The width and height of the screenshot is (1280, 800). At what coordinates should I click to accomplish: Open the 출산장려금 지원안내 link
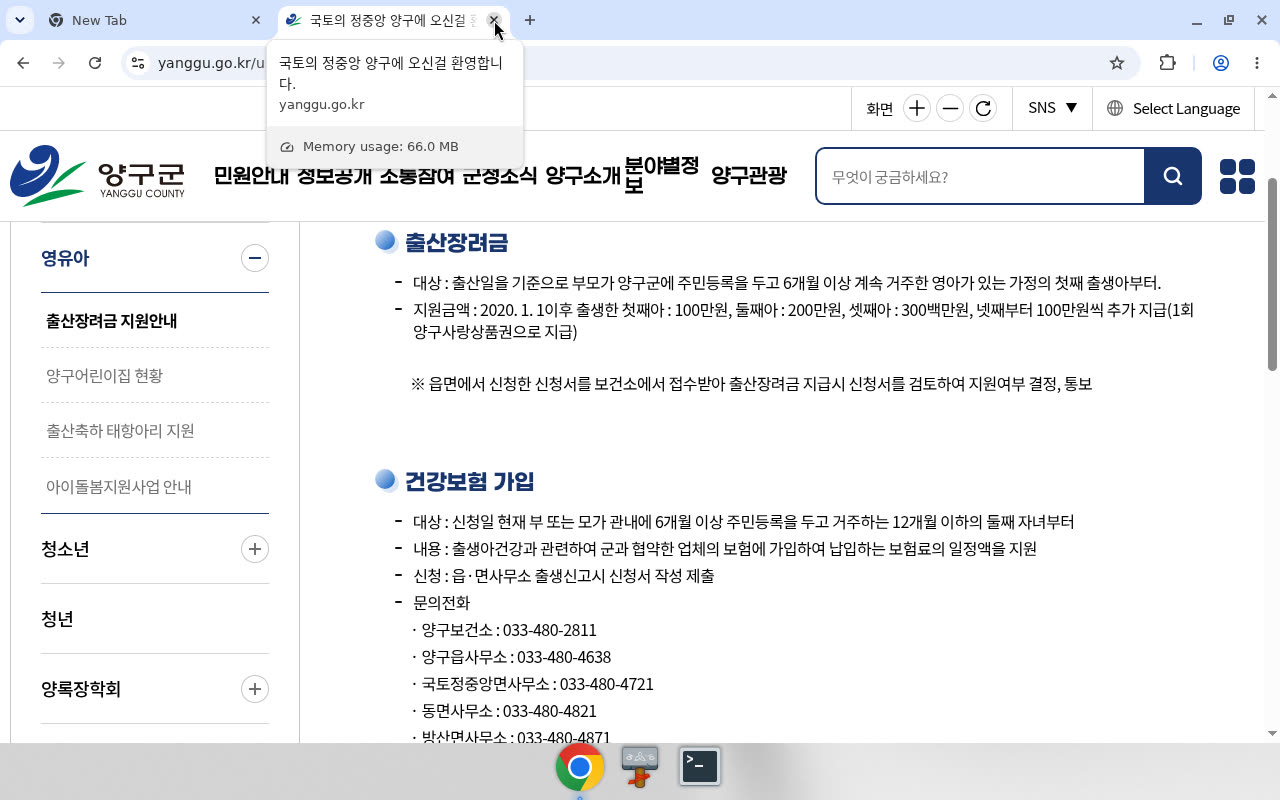[112, 321]
